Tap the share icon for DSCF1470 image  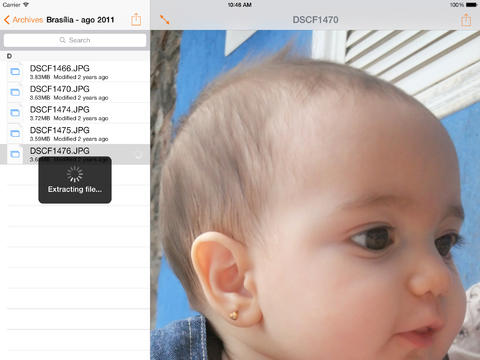coord(466,20)
